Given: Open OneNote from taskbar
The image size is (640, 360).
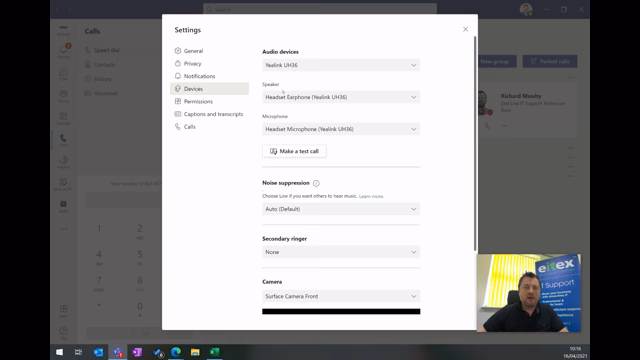Looking at the screenshot, I should pos(137,352).
